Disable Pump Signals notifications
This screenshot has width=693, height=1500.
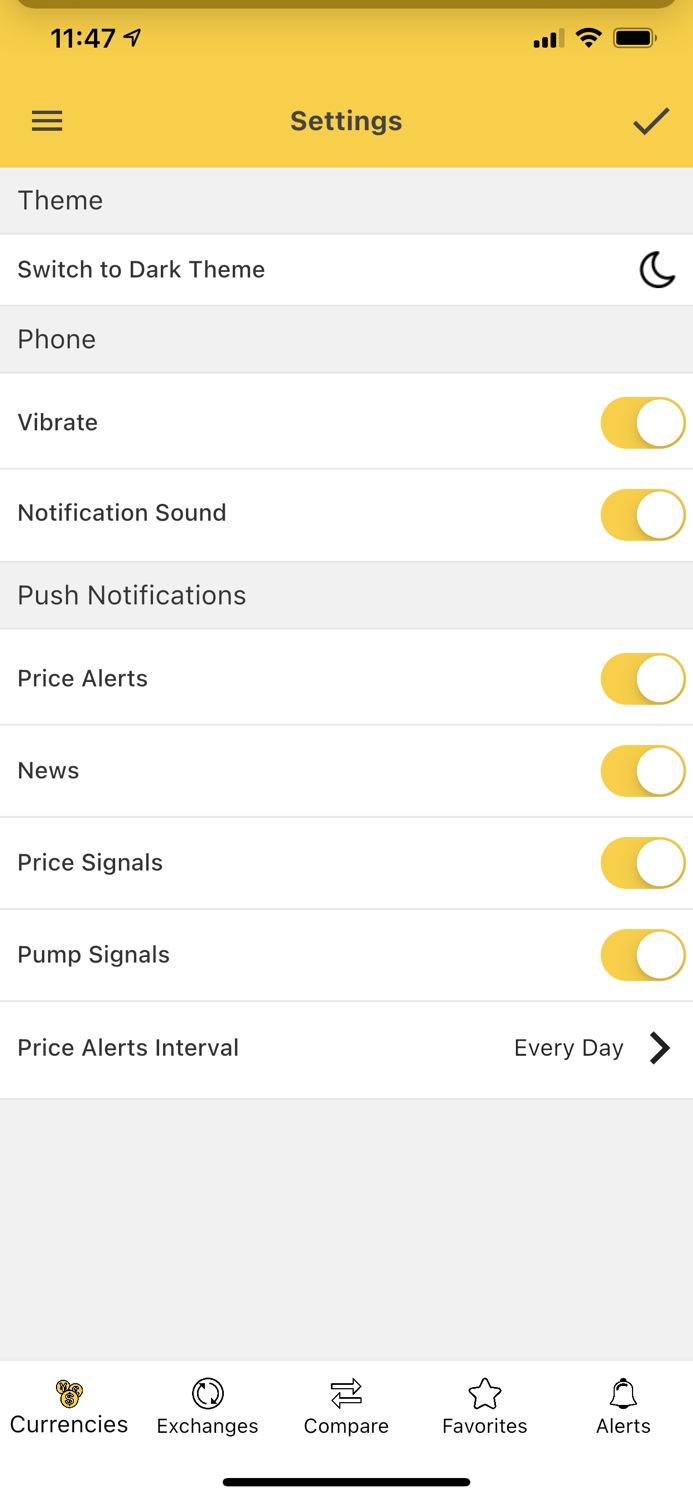[643, 954]
